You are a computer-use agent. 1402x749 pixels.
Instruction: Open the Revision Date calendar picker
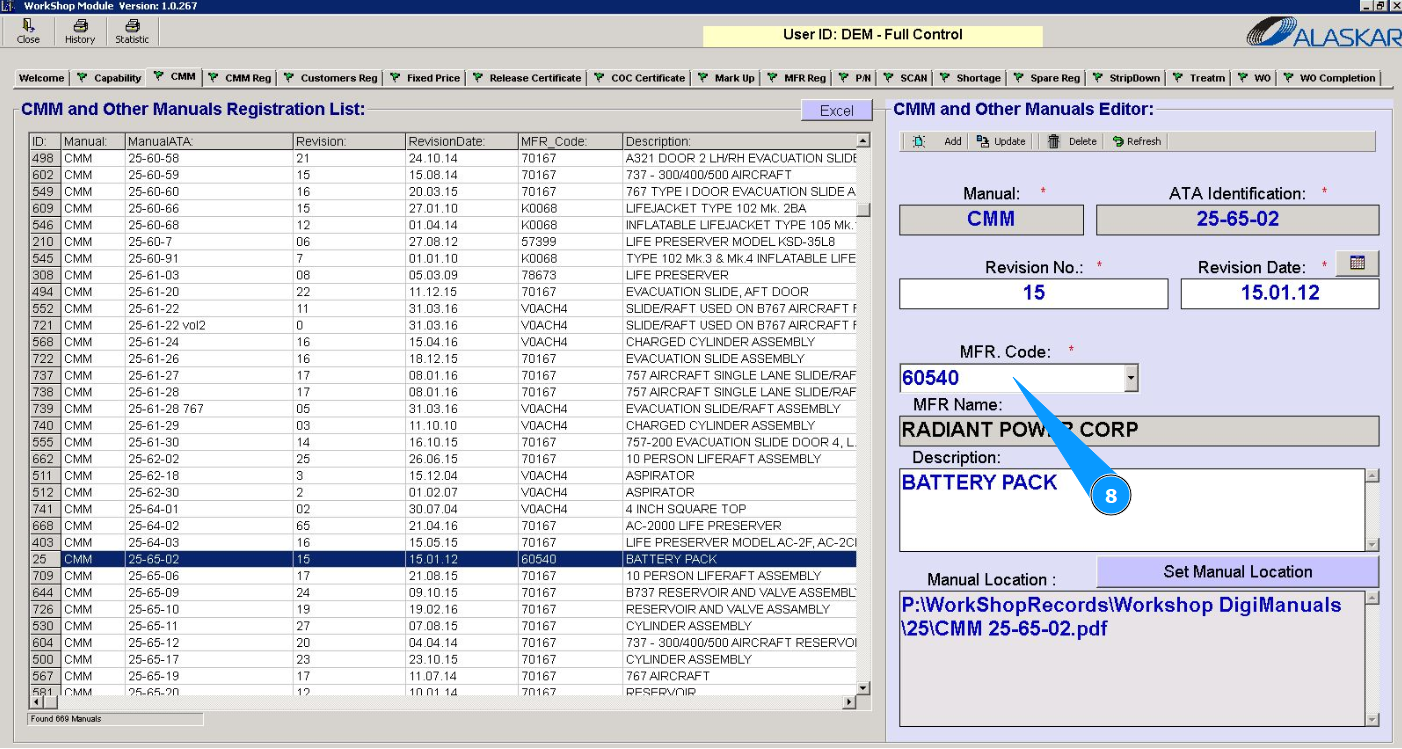(x=1357, y=263)
